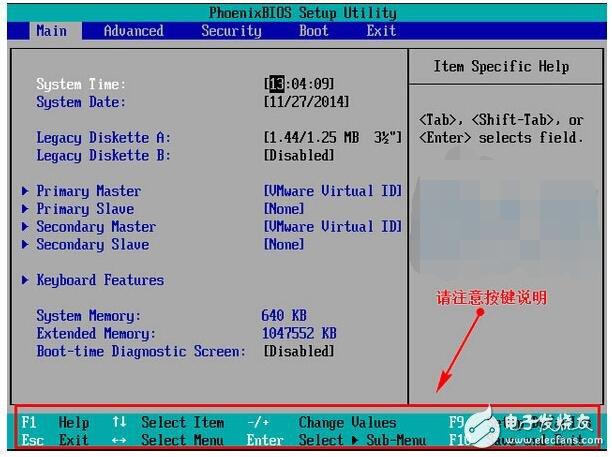Expand the Primary Slave submenu arrow
The height and width of the screenshot is (457, 612).
point(24,209)
